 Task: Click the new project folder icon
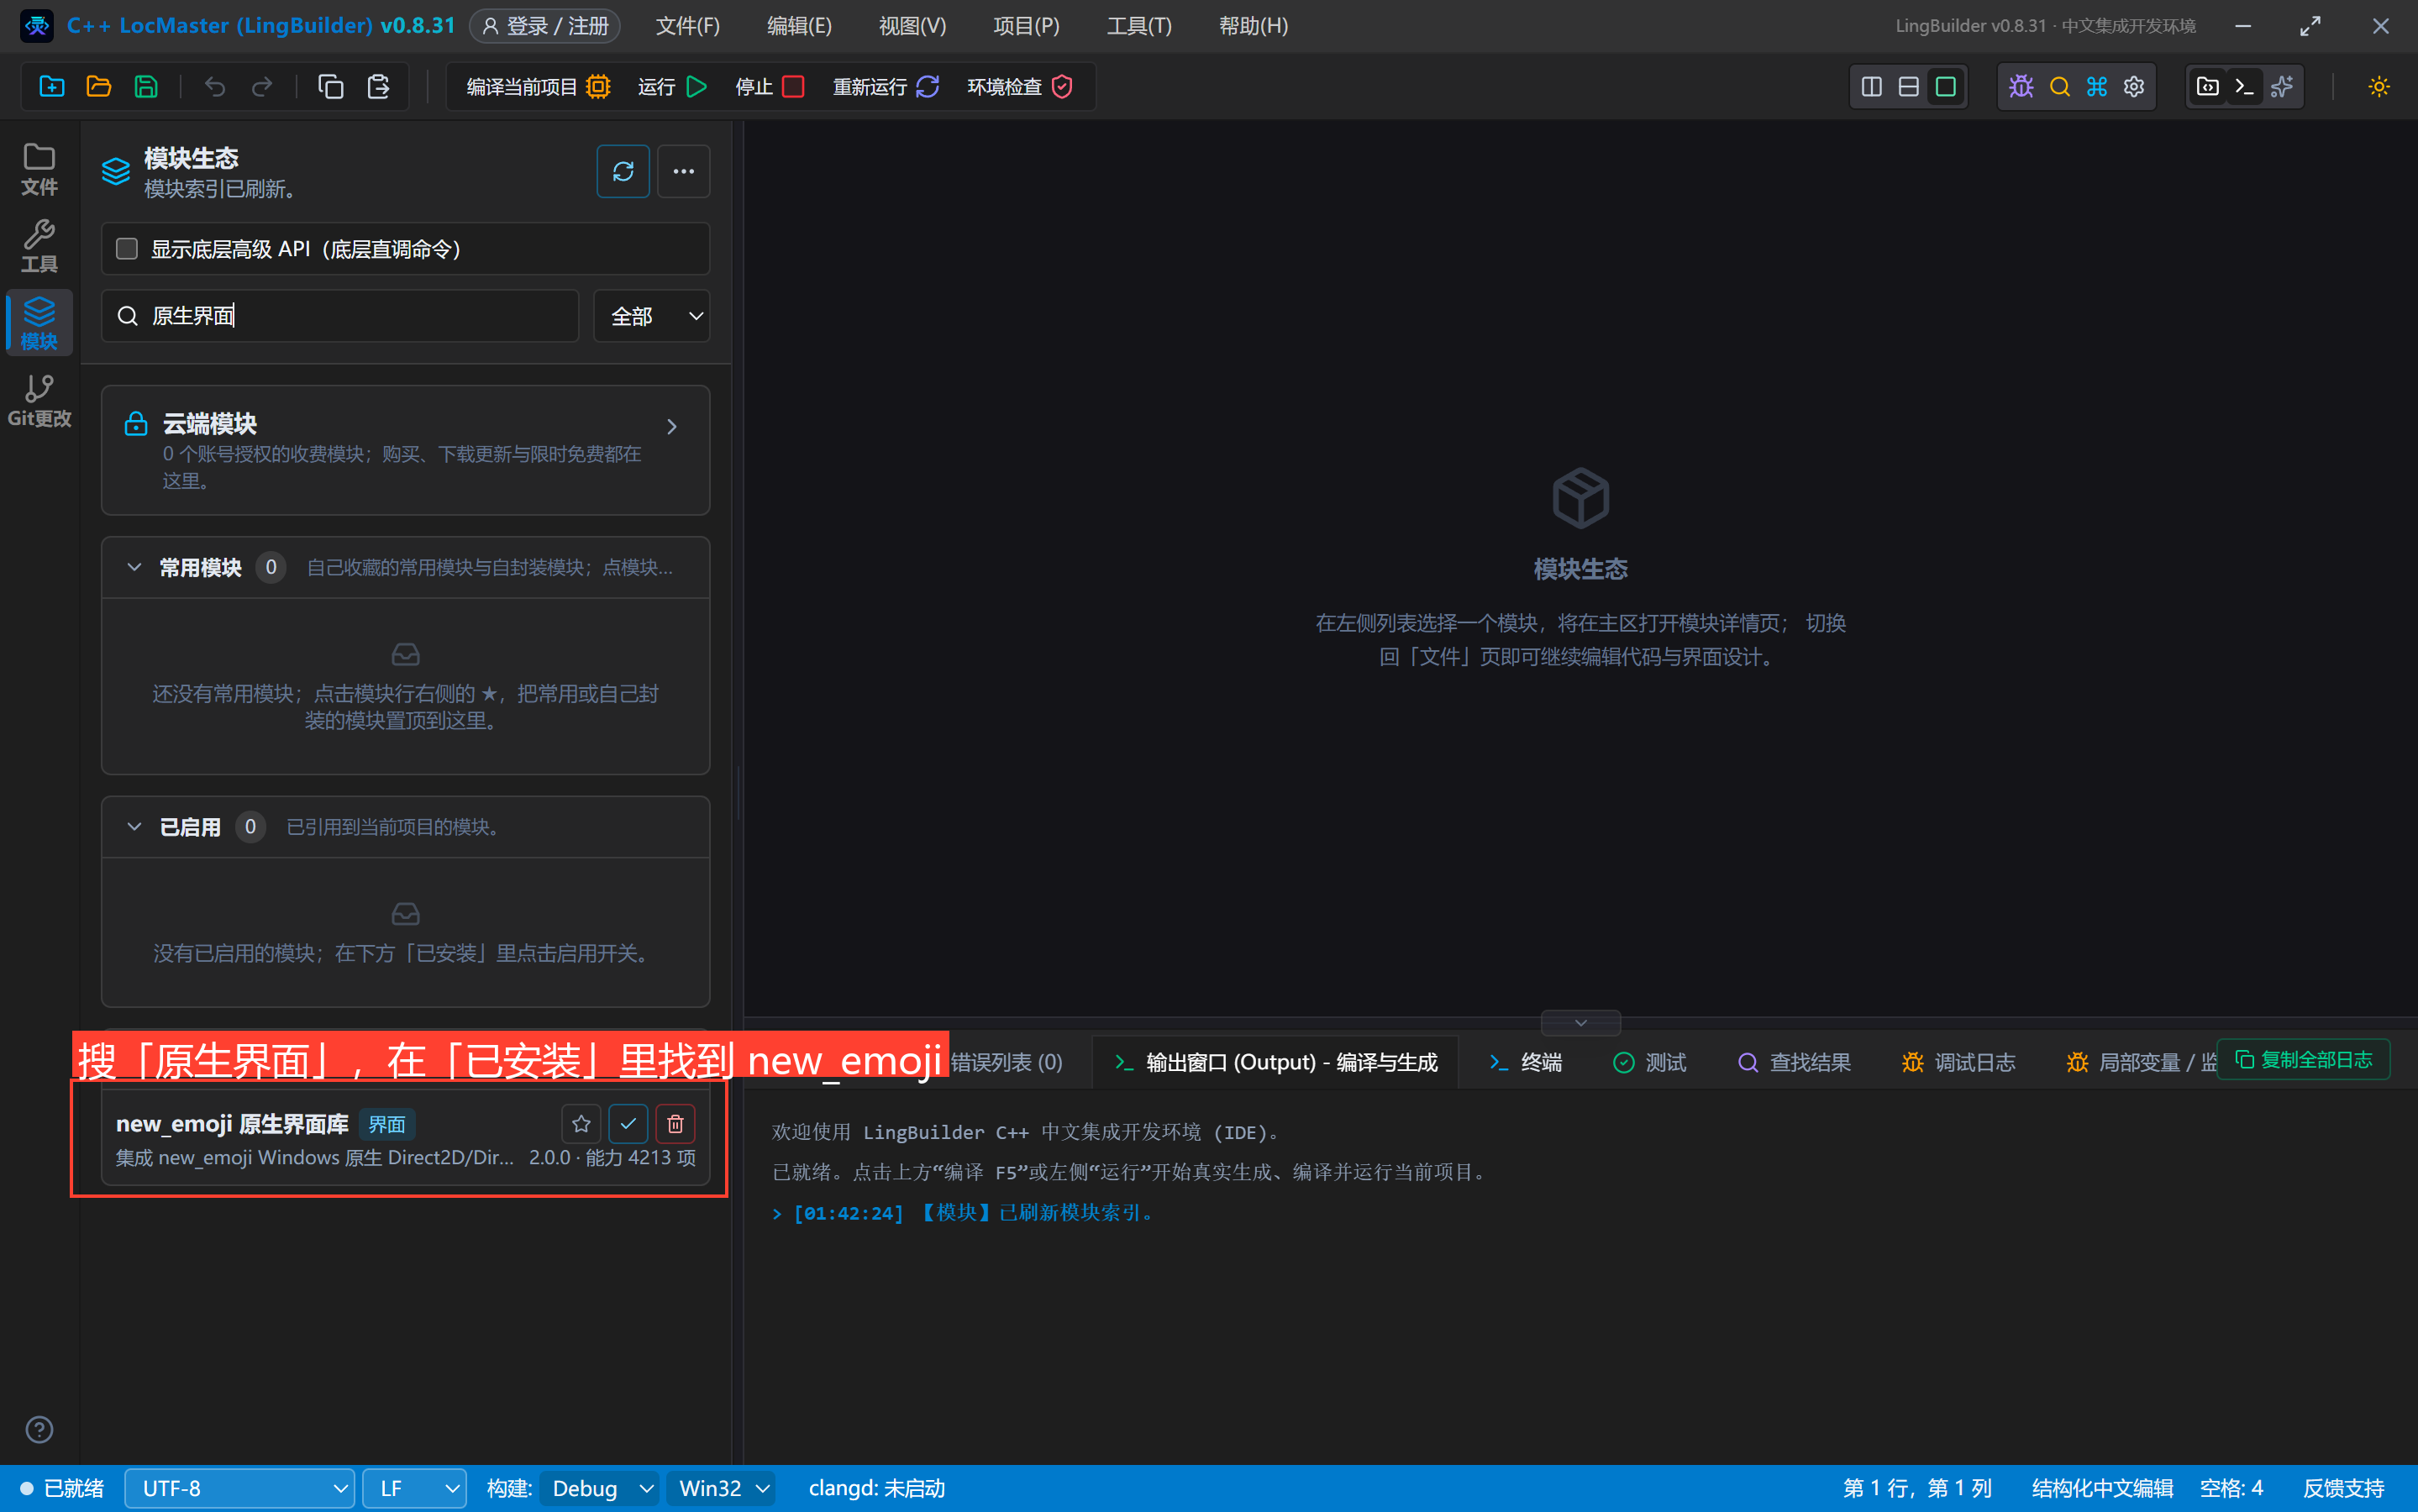52,87
